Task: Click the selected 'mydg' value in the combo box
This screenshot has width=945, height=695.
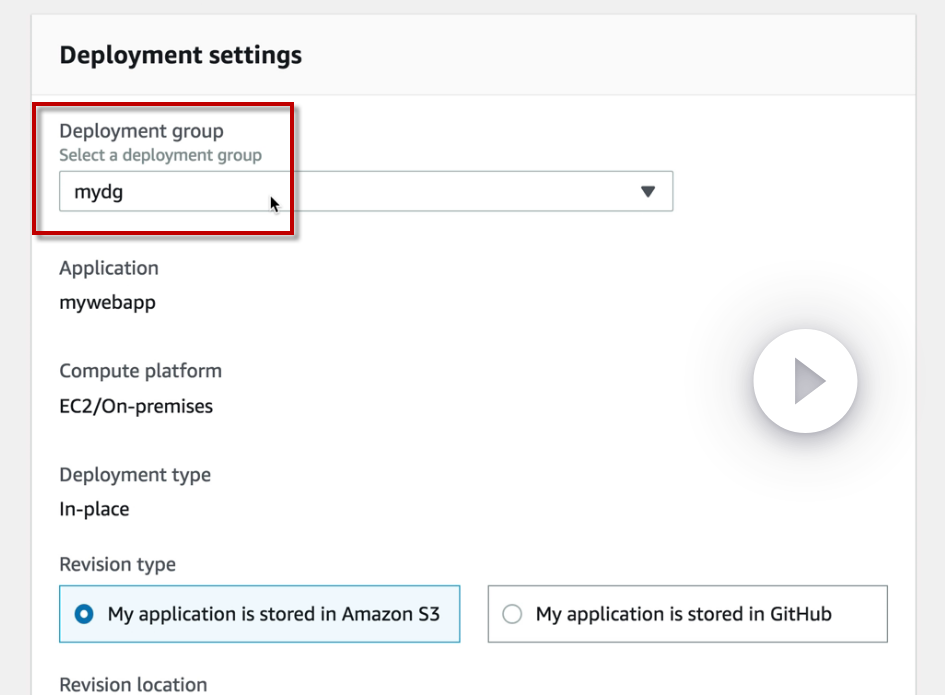Action: tap(99, 192)
